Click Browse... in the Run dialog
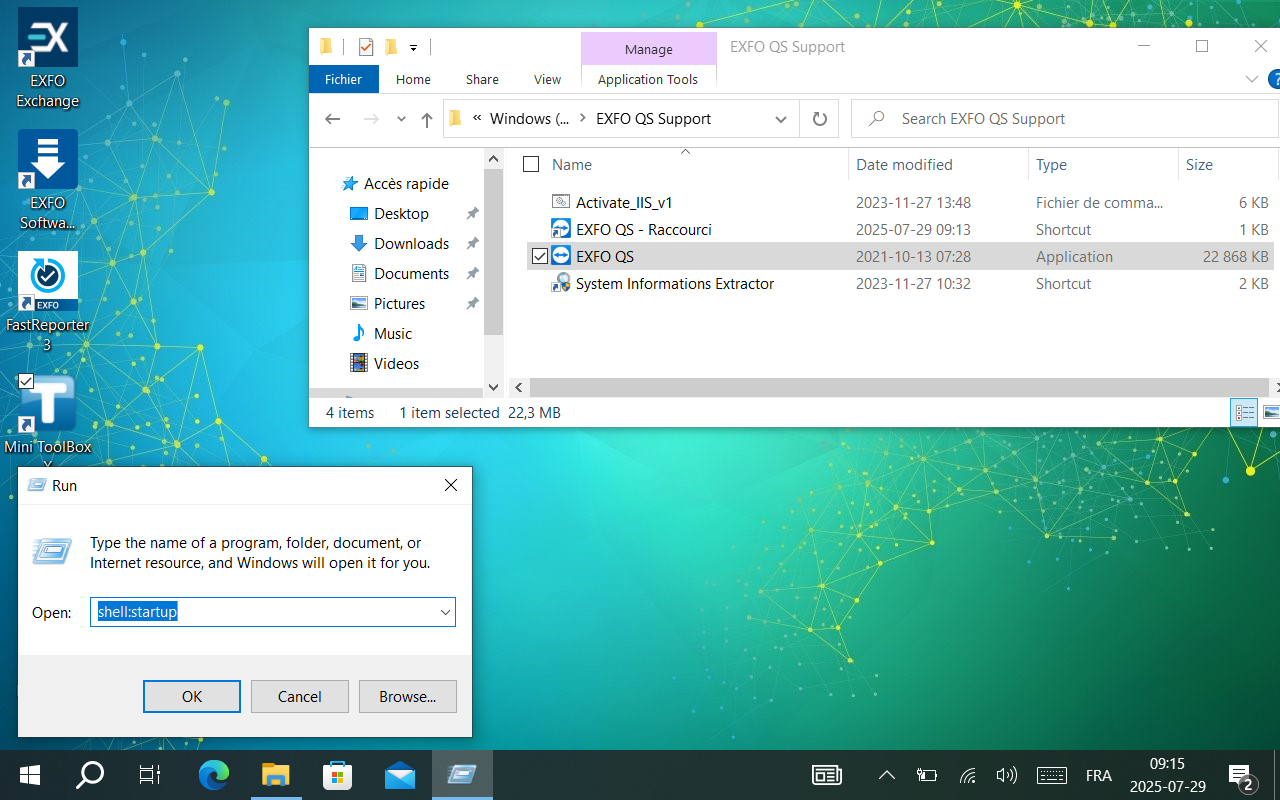The image size is (1280, 800). click(408, 697)
